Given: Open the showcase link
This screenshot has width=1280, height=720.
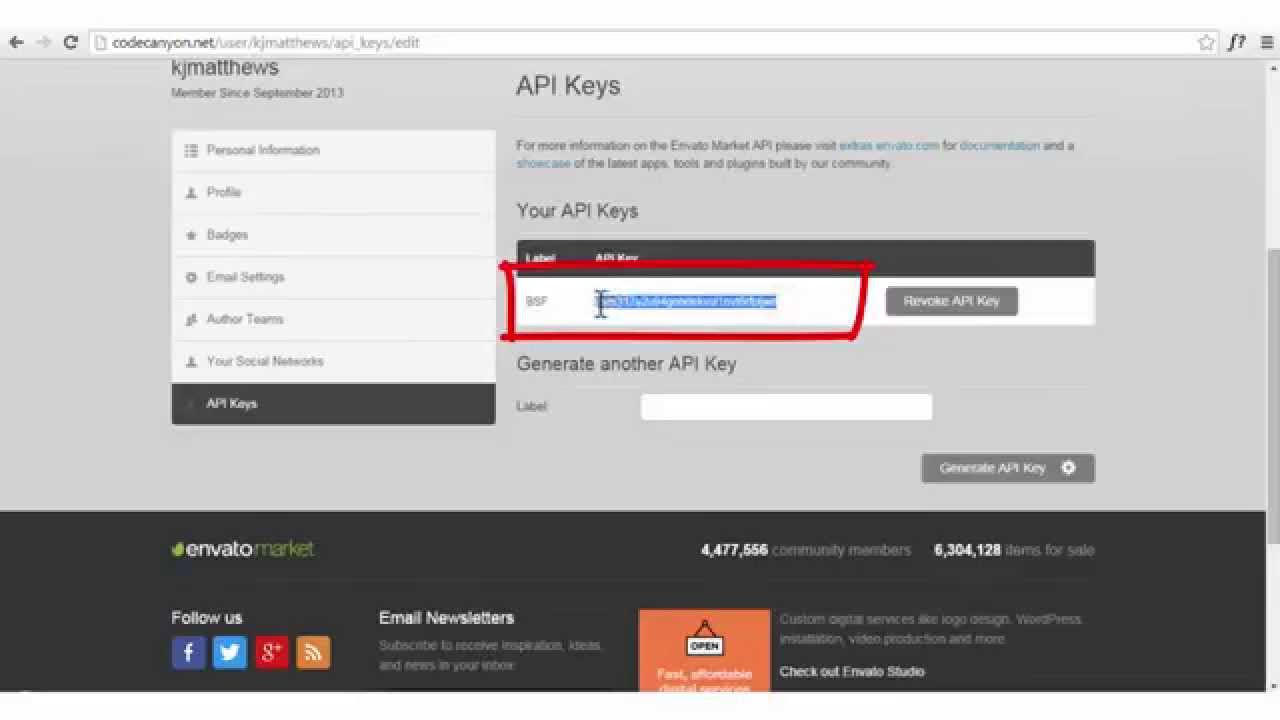Looking at the screenshot, I should point(543,163).
